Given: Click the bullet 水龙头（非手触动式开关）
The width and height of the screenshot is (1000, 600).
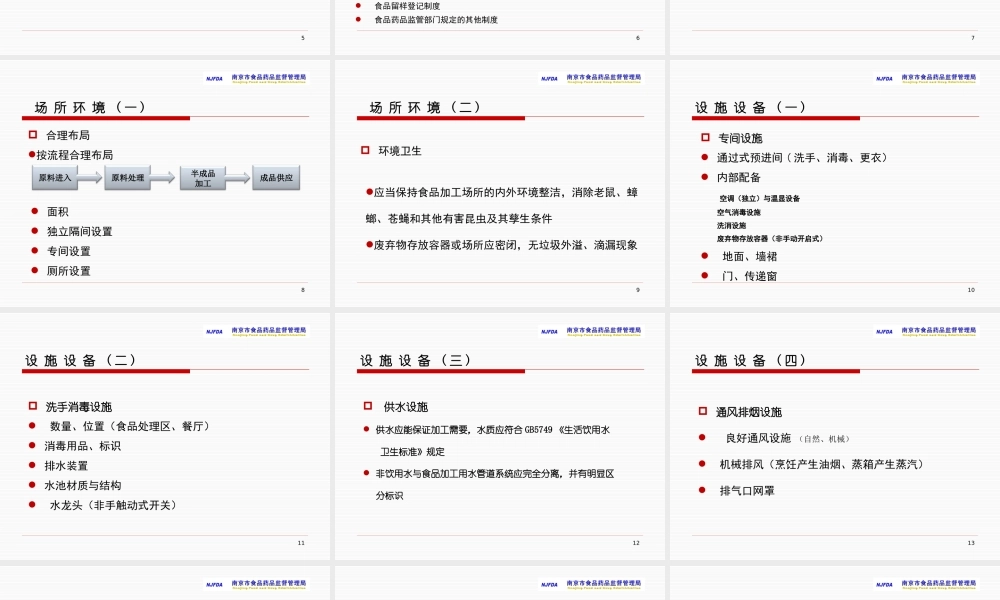Looking at the screenshot, I should (x=113, y=505).
